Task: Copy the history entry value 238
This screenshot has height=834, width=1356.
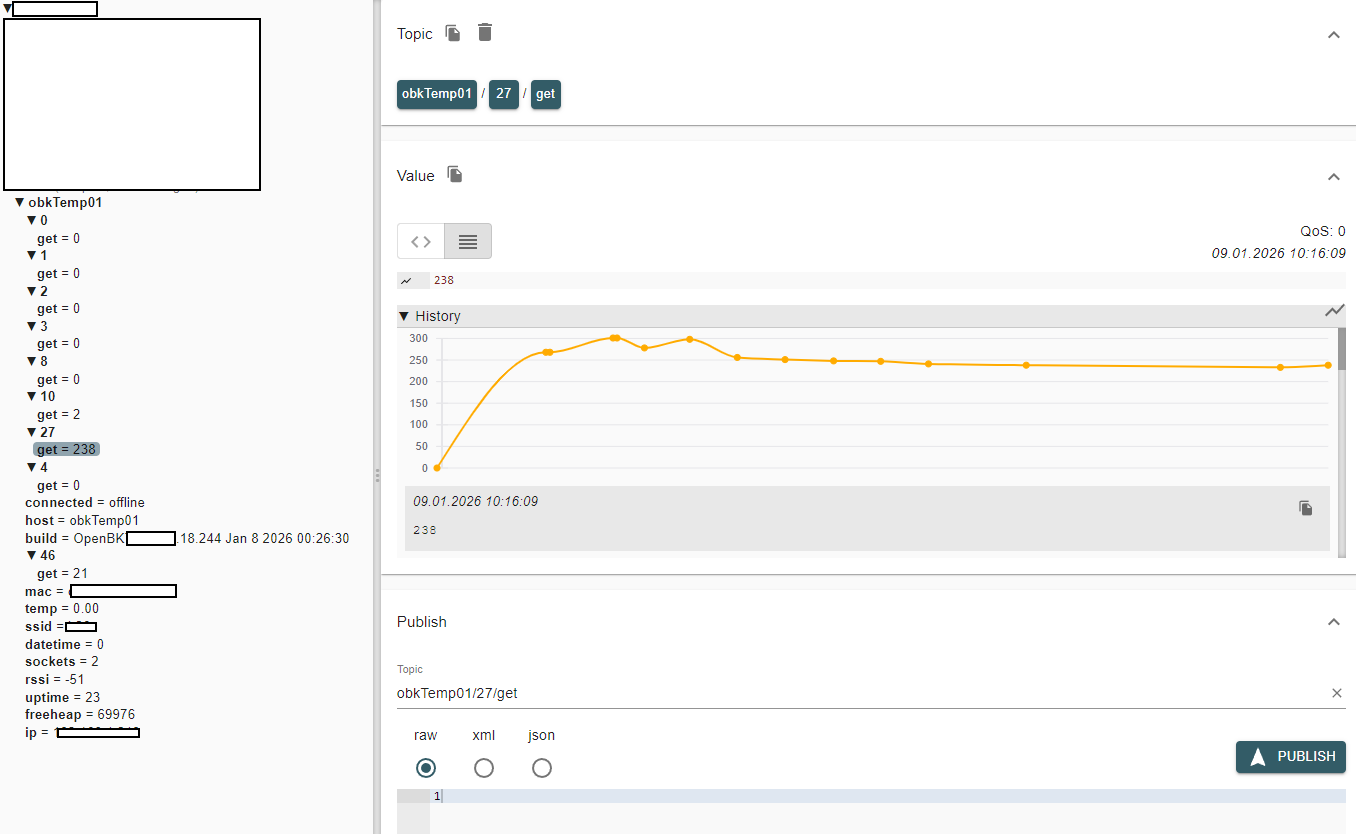Action: [1305, 508]
